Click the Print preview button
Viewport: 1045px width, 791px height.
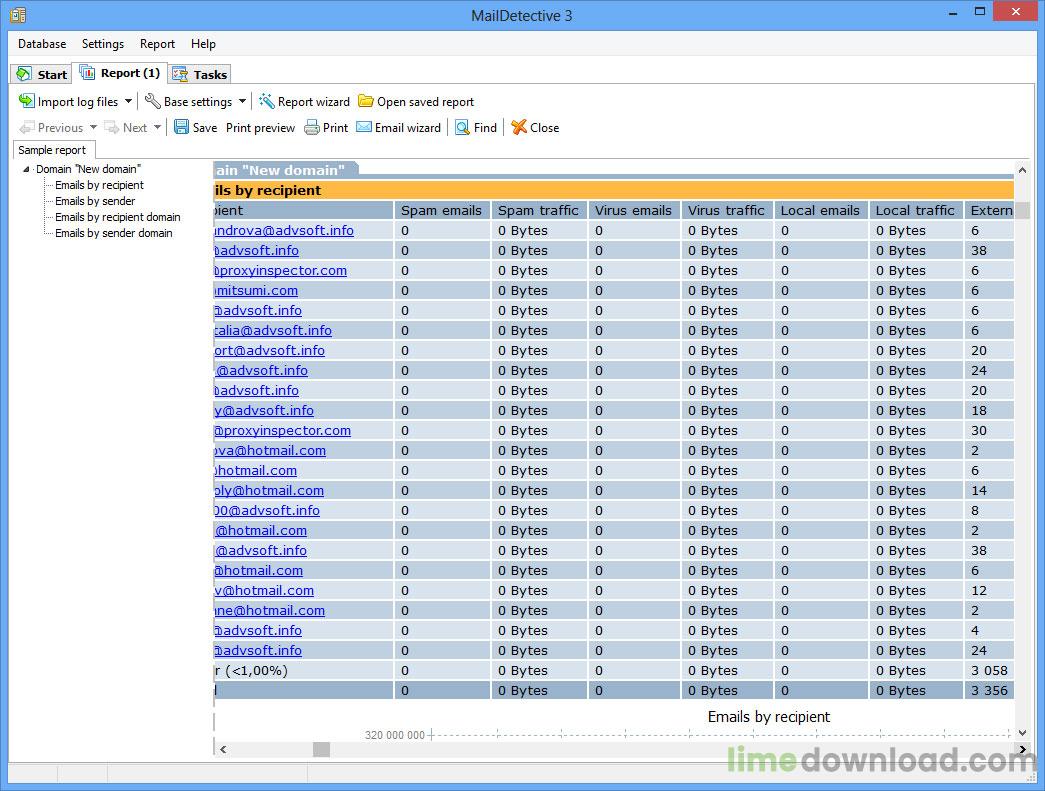(x=260, y=127)
